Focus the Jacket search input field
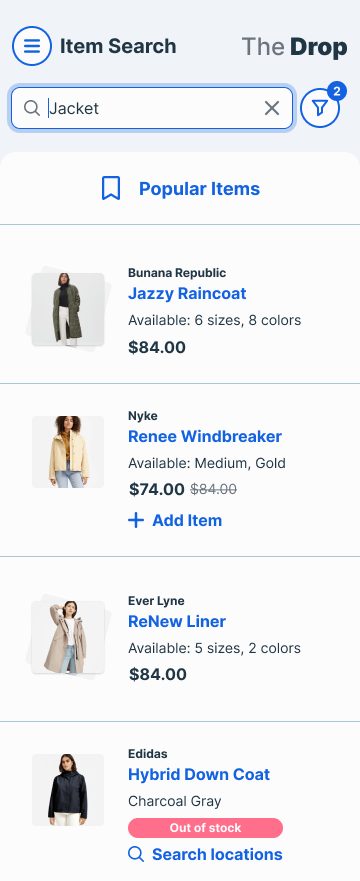 tap(152, 108)
